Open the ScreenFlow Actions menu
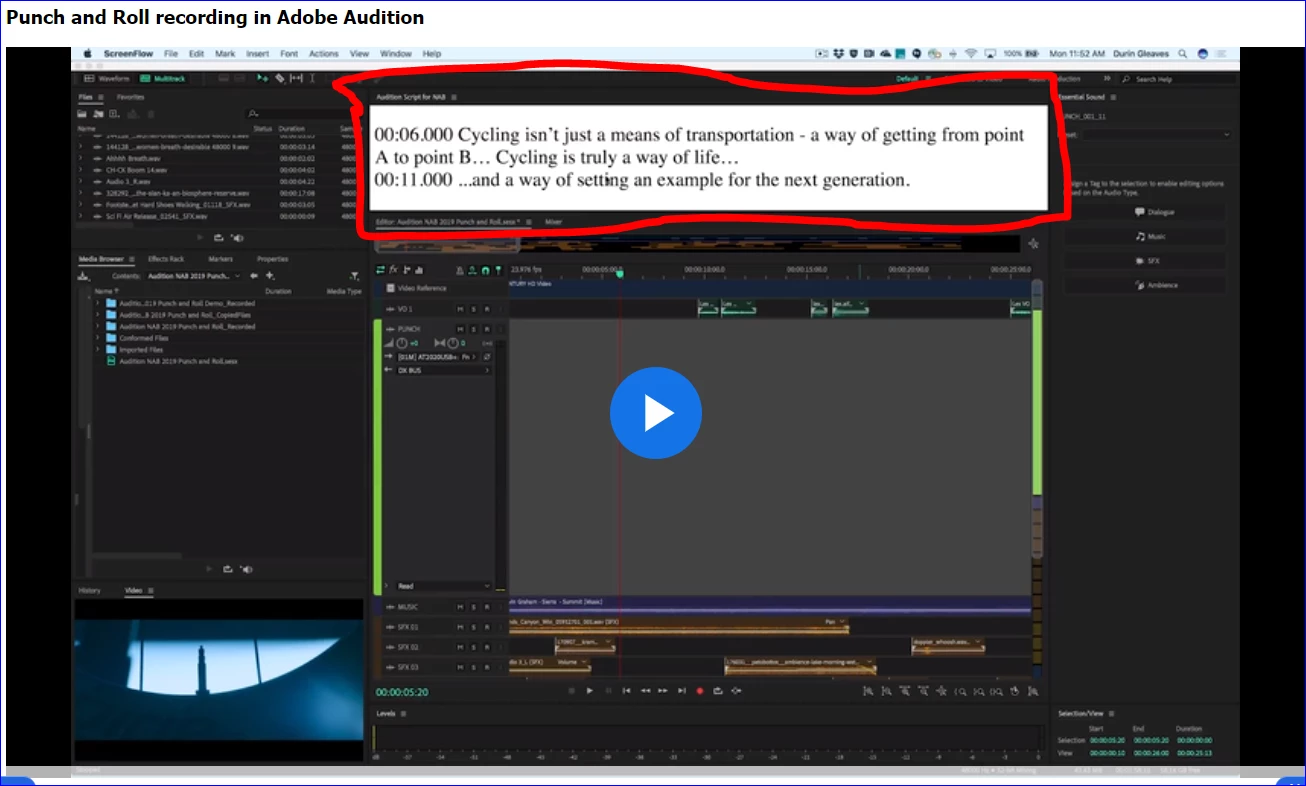 click(323, 54)
